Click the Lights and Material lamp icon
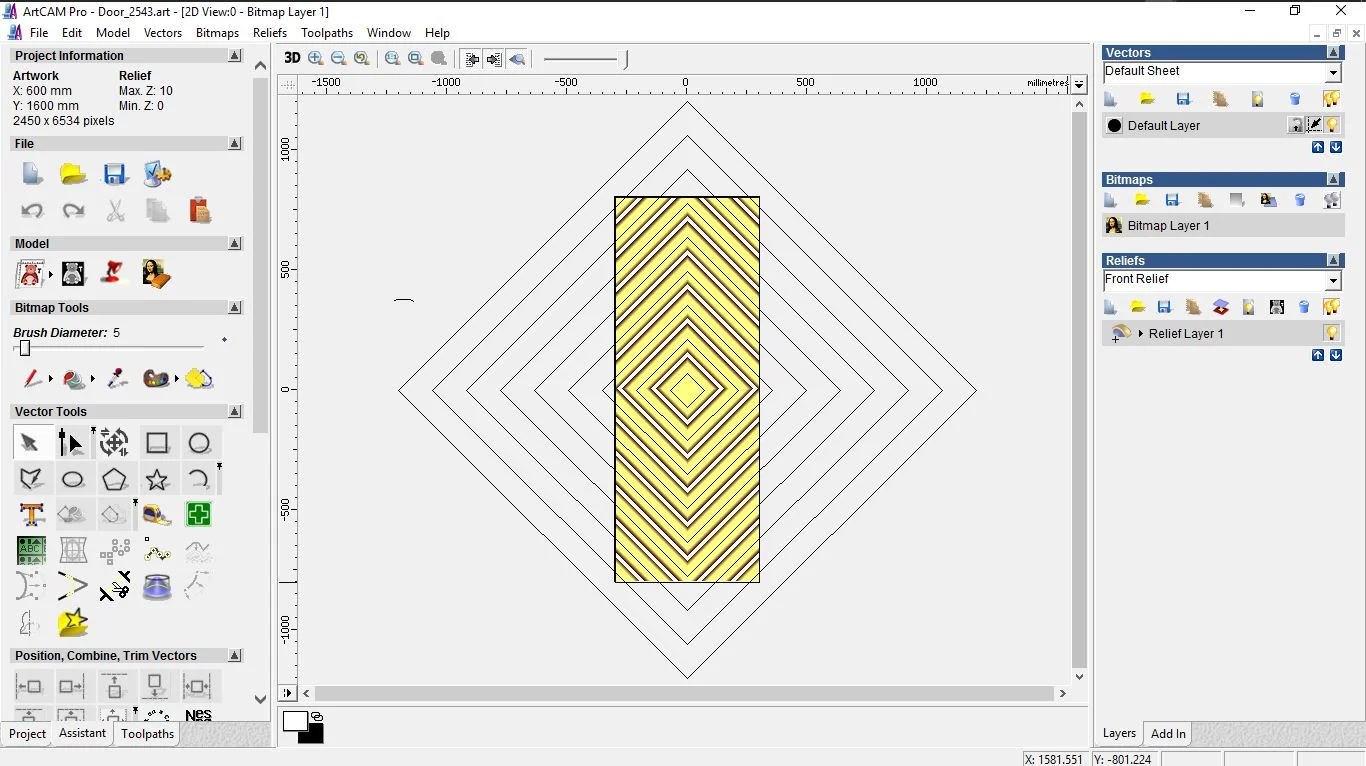The height and width of the screenshot is (766, 1366). pos(115,273)
